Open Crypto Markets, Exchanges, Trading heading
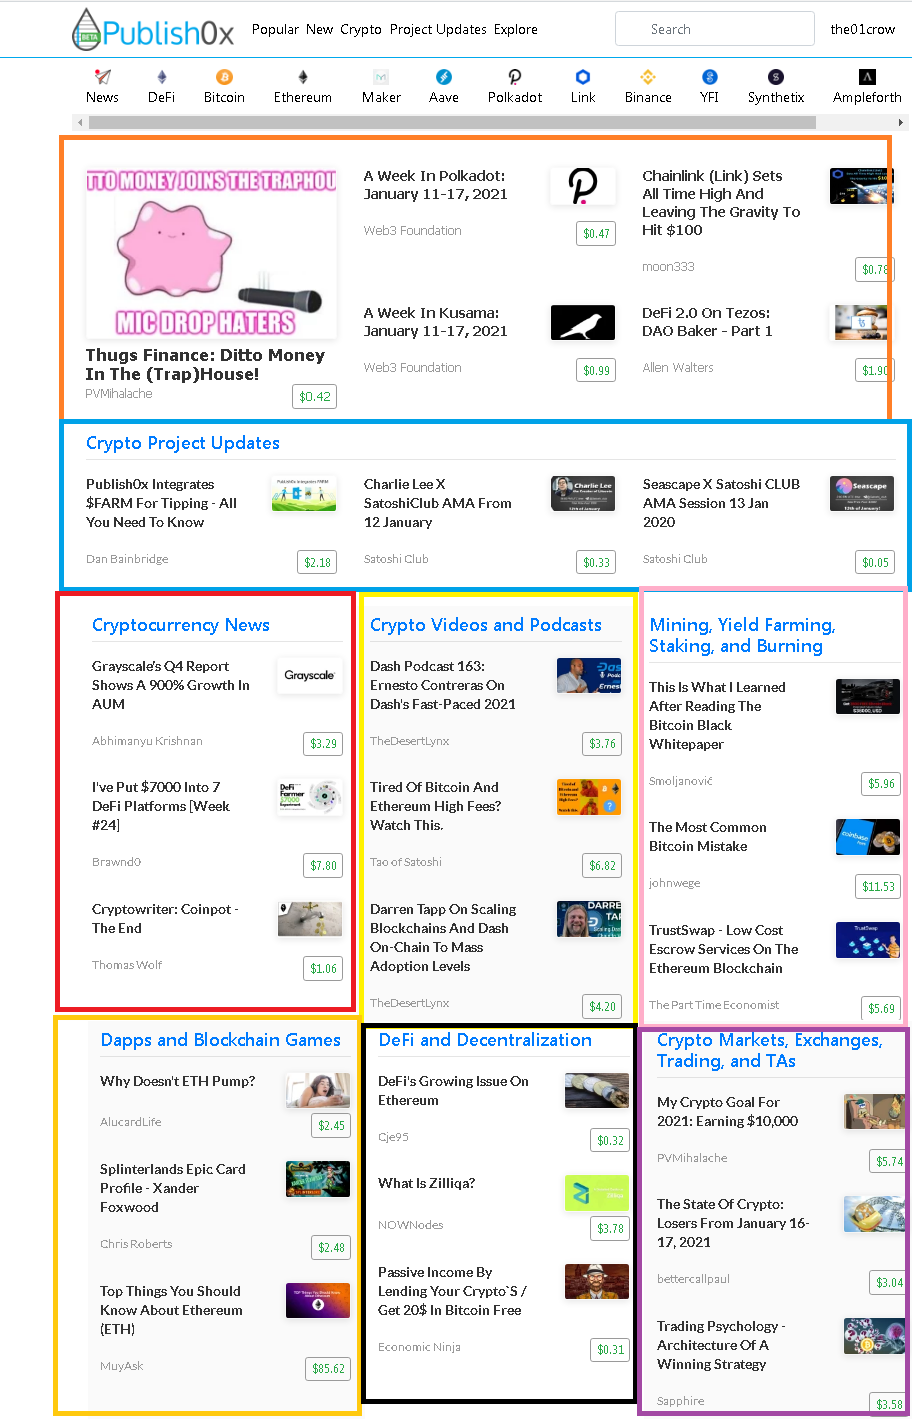This screenshot has height=1420, width=912. tap(770, 1050)
